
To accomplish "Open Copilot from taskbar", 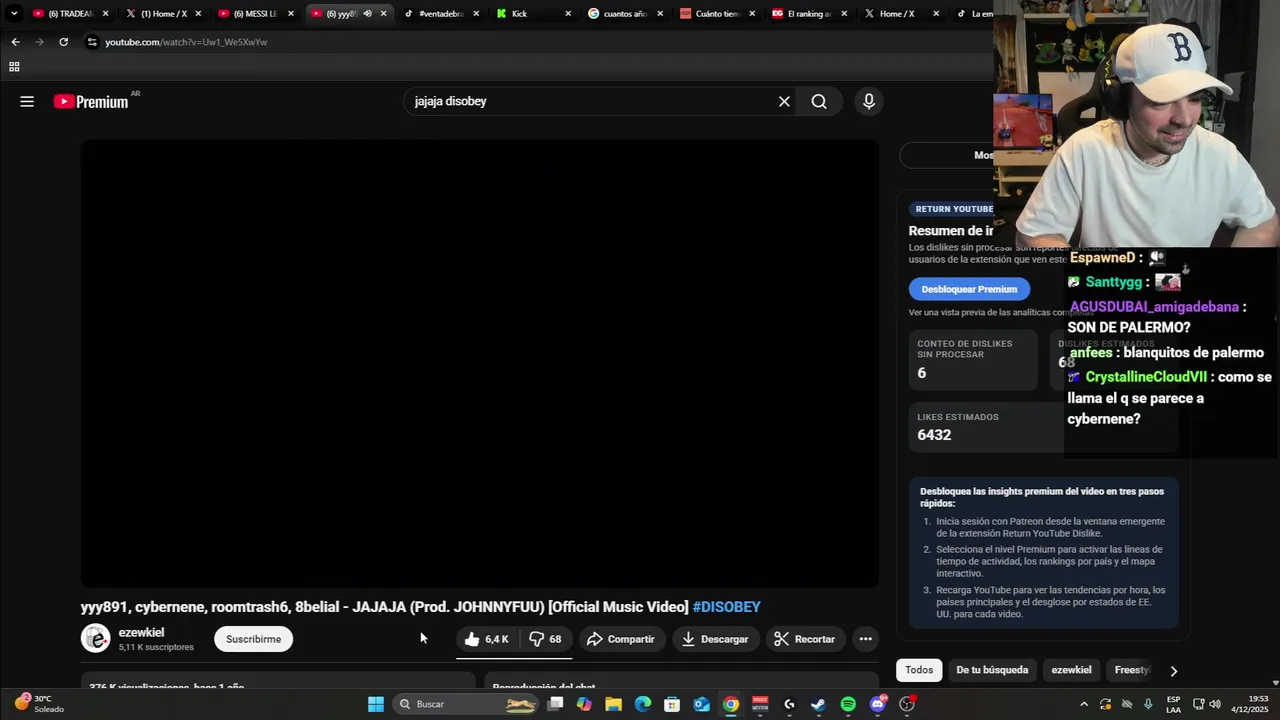I will 584,704.
